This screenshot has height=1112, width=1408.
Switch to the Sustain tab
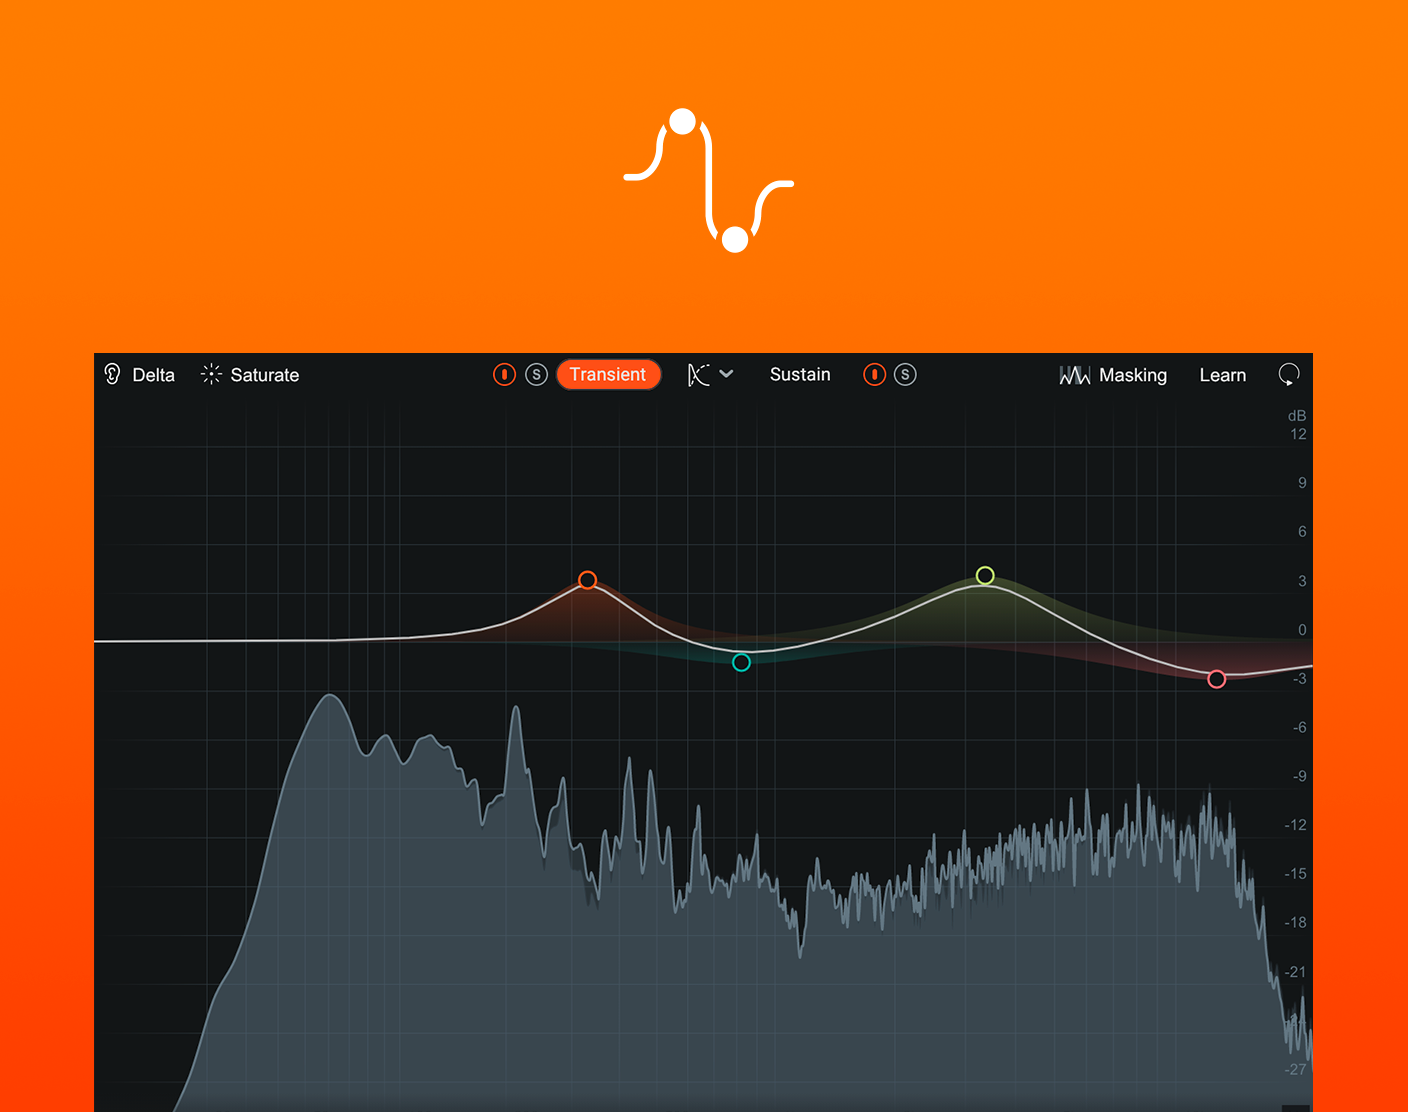pos(800,374)
